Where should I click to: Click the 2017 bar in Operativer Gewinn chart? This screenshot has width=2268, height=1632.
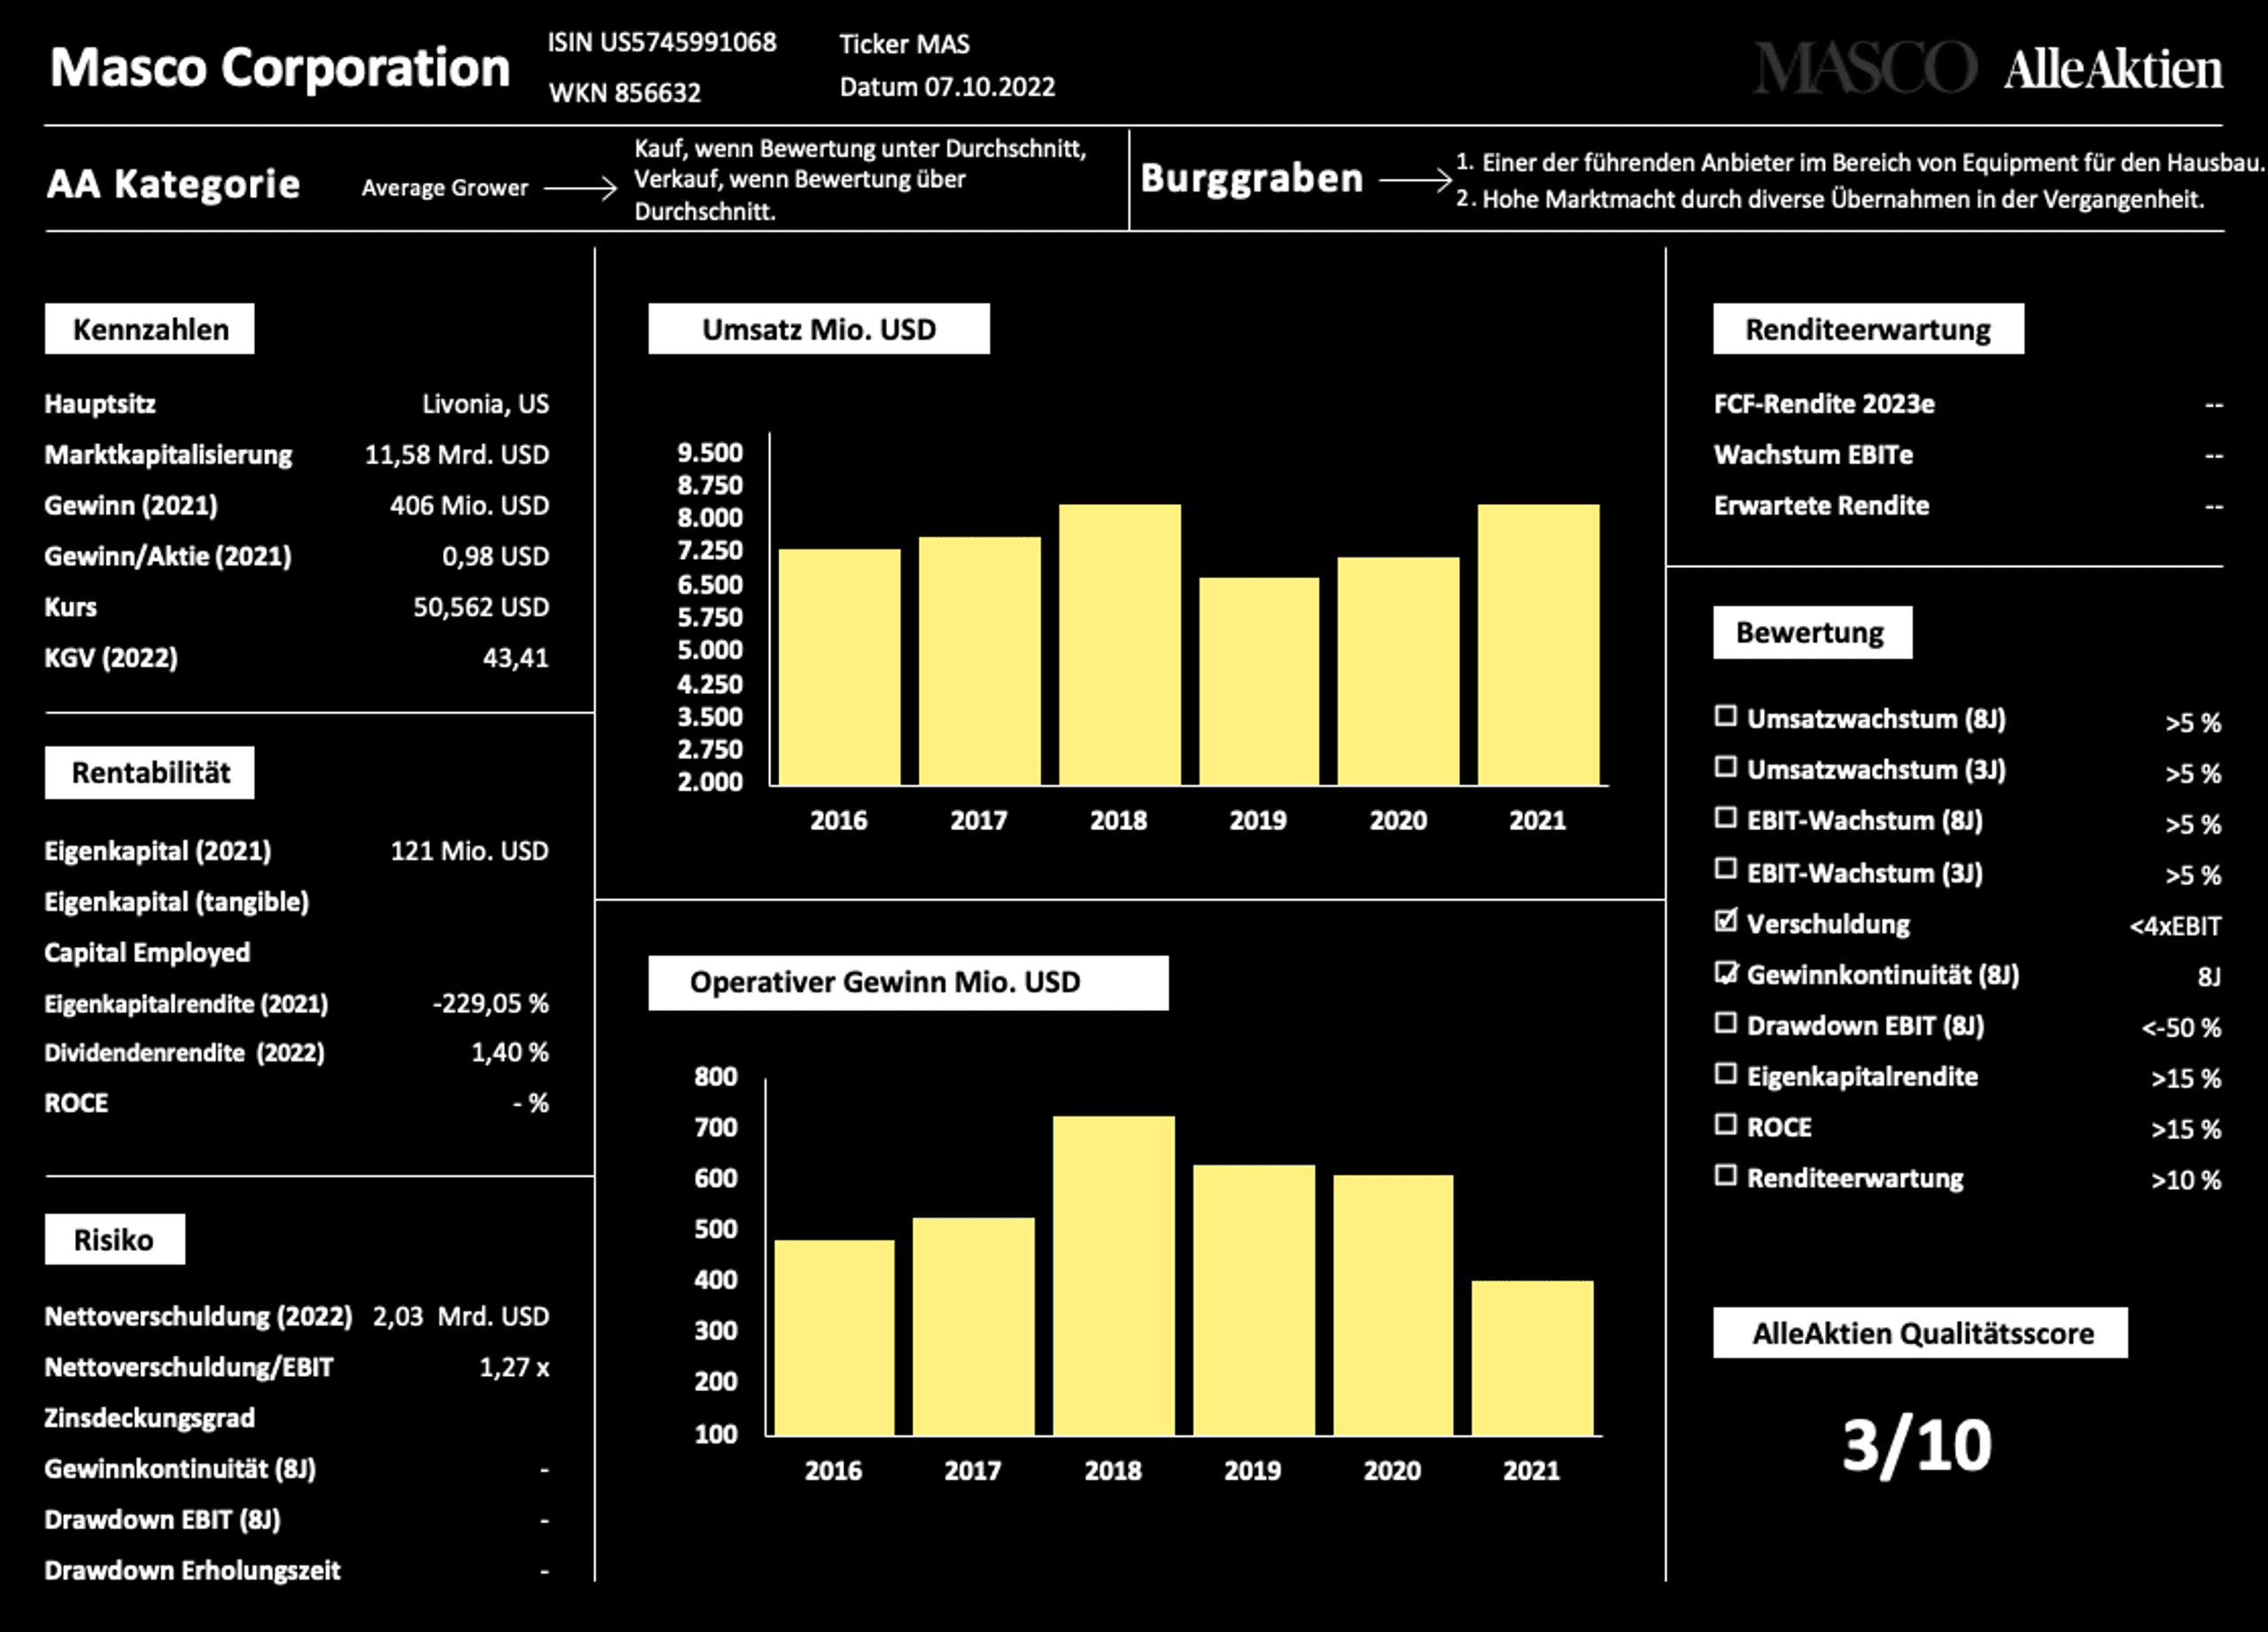coord(974,1327)
